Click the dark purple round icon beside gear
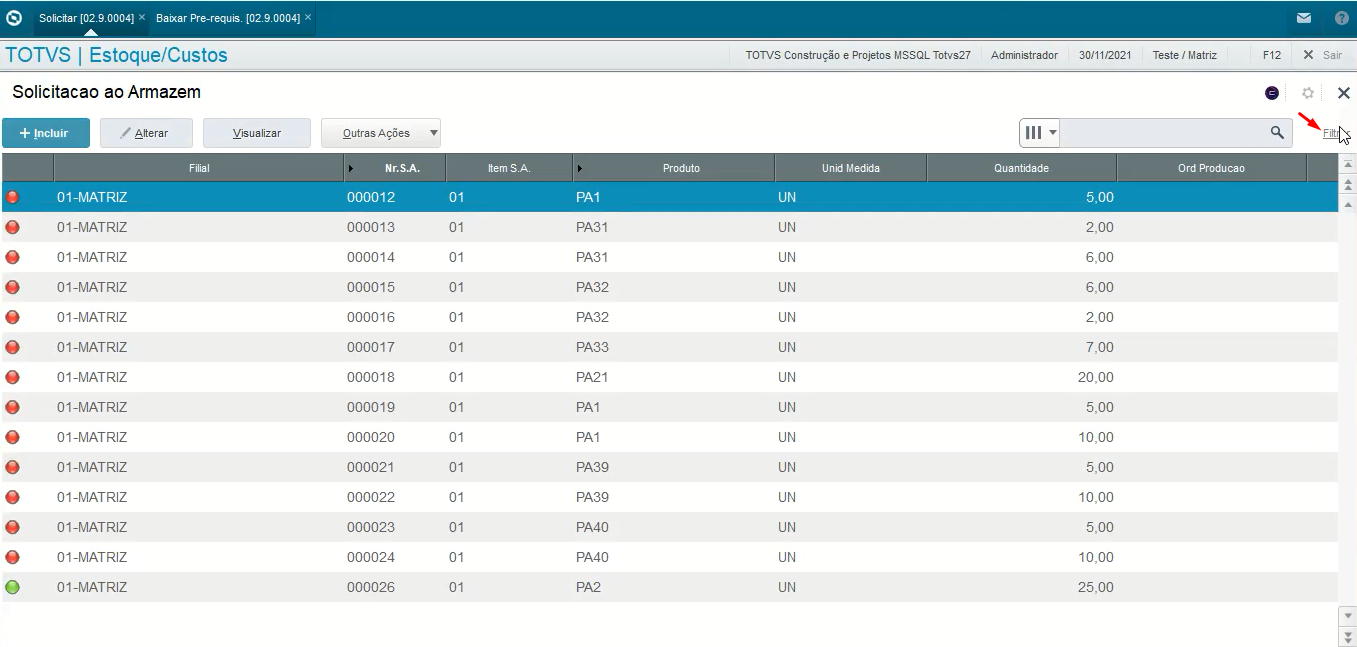 point(1272,93)
